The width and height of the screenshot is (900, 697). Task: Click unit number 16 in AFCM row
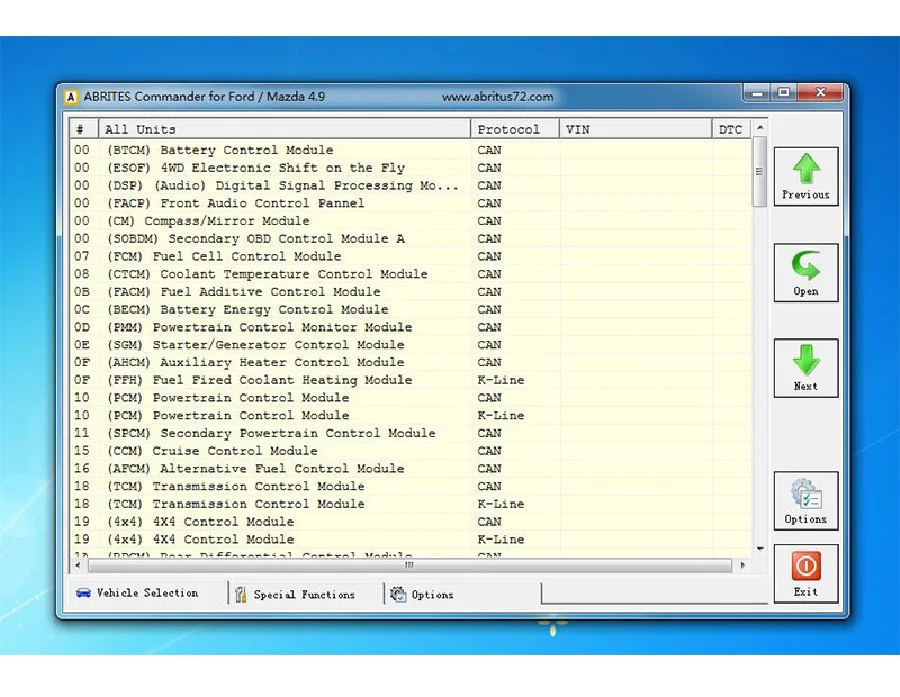click(82, 468)
